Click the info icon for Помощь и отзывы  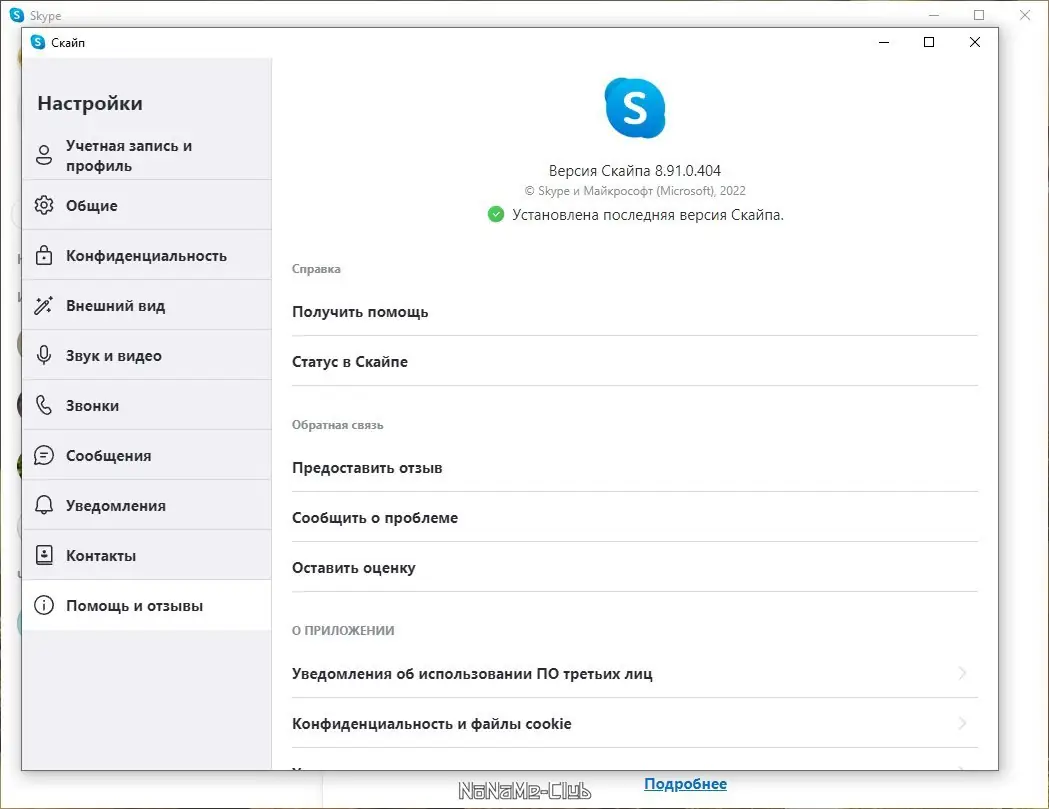point(43,606)
